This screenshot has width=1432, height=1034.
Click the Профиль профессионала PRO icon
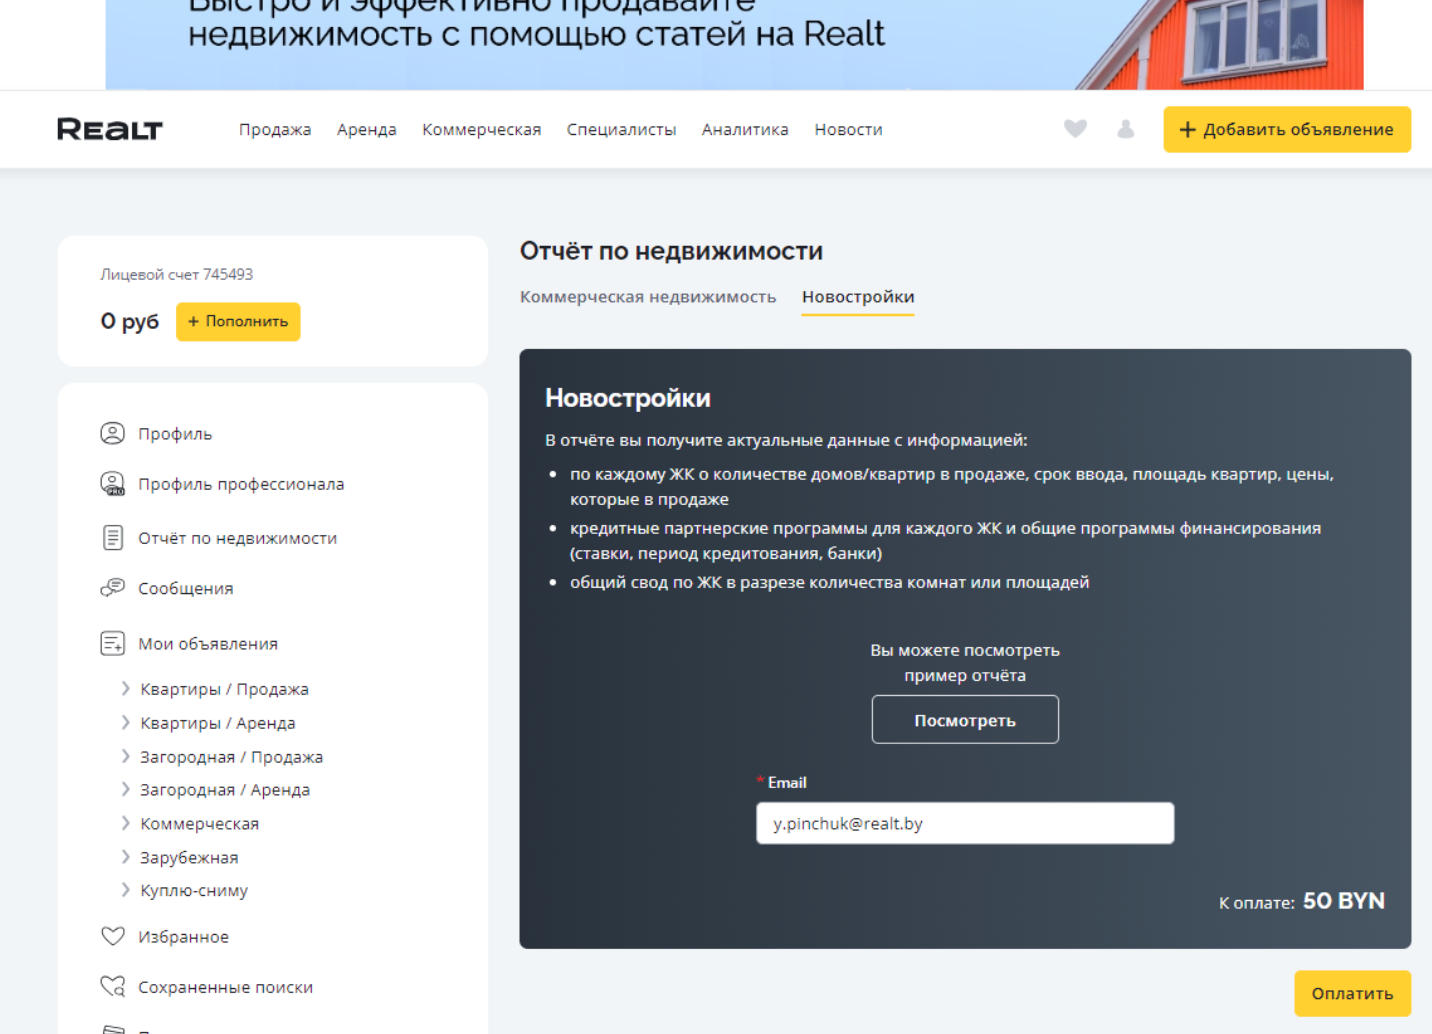pos(113,484)
